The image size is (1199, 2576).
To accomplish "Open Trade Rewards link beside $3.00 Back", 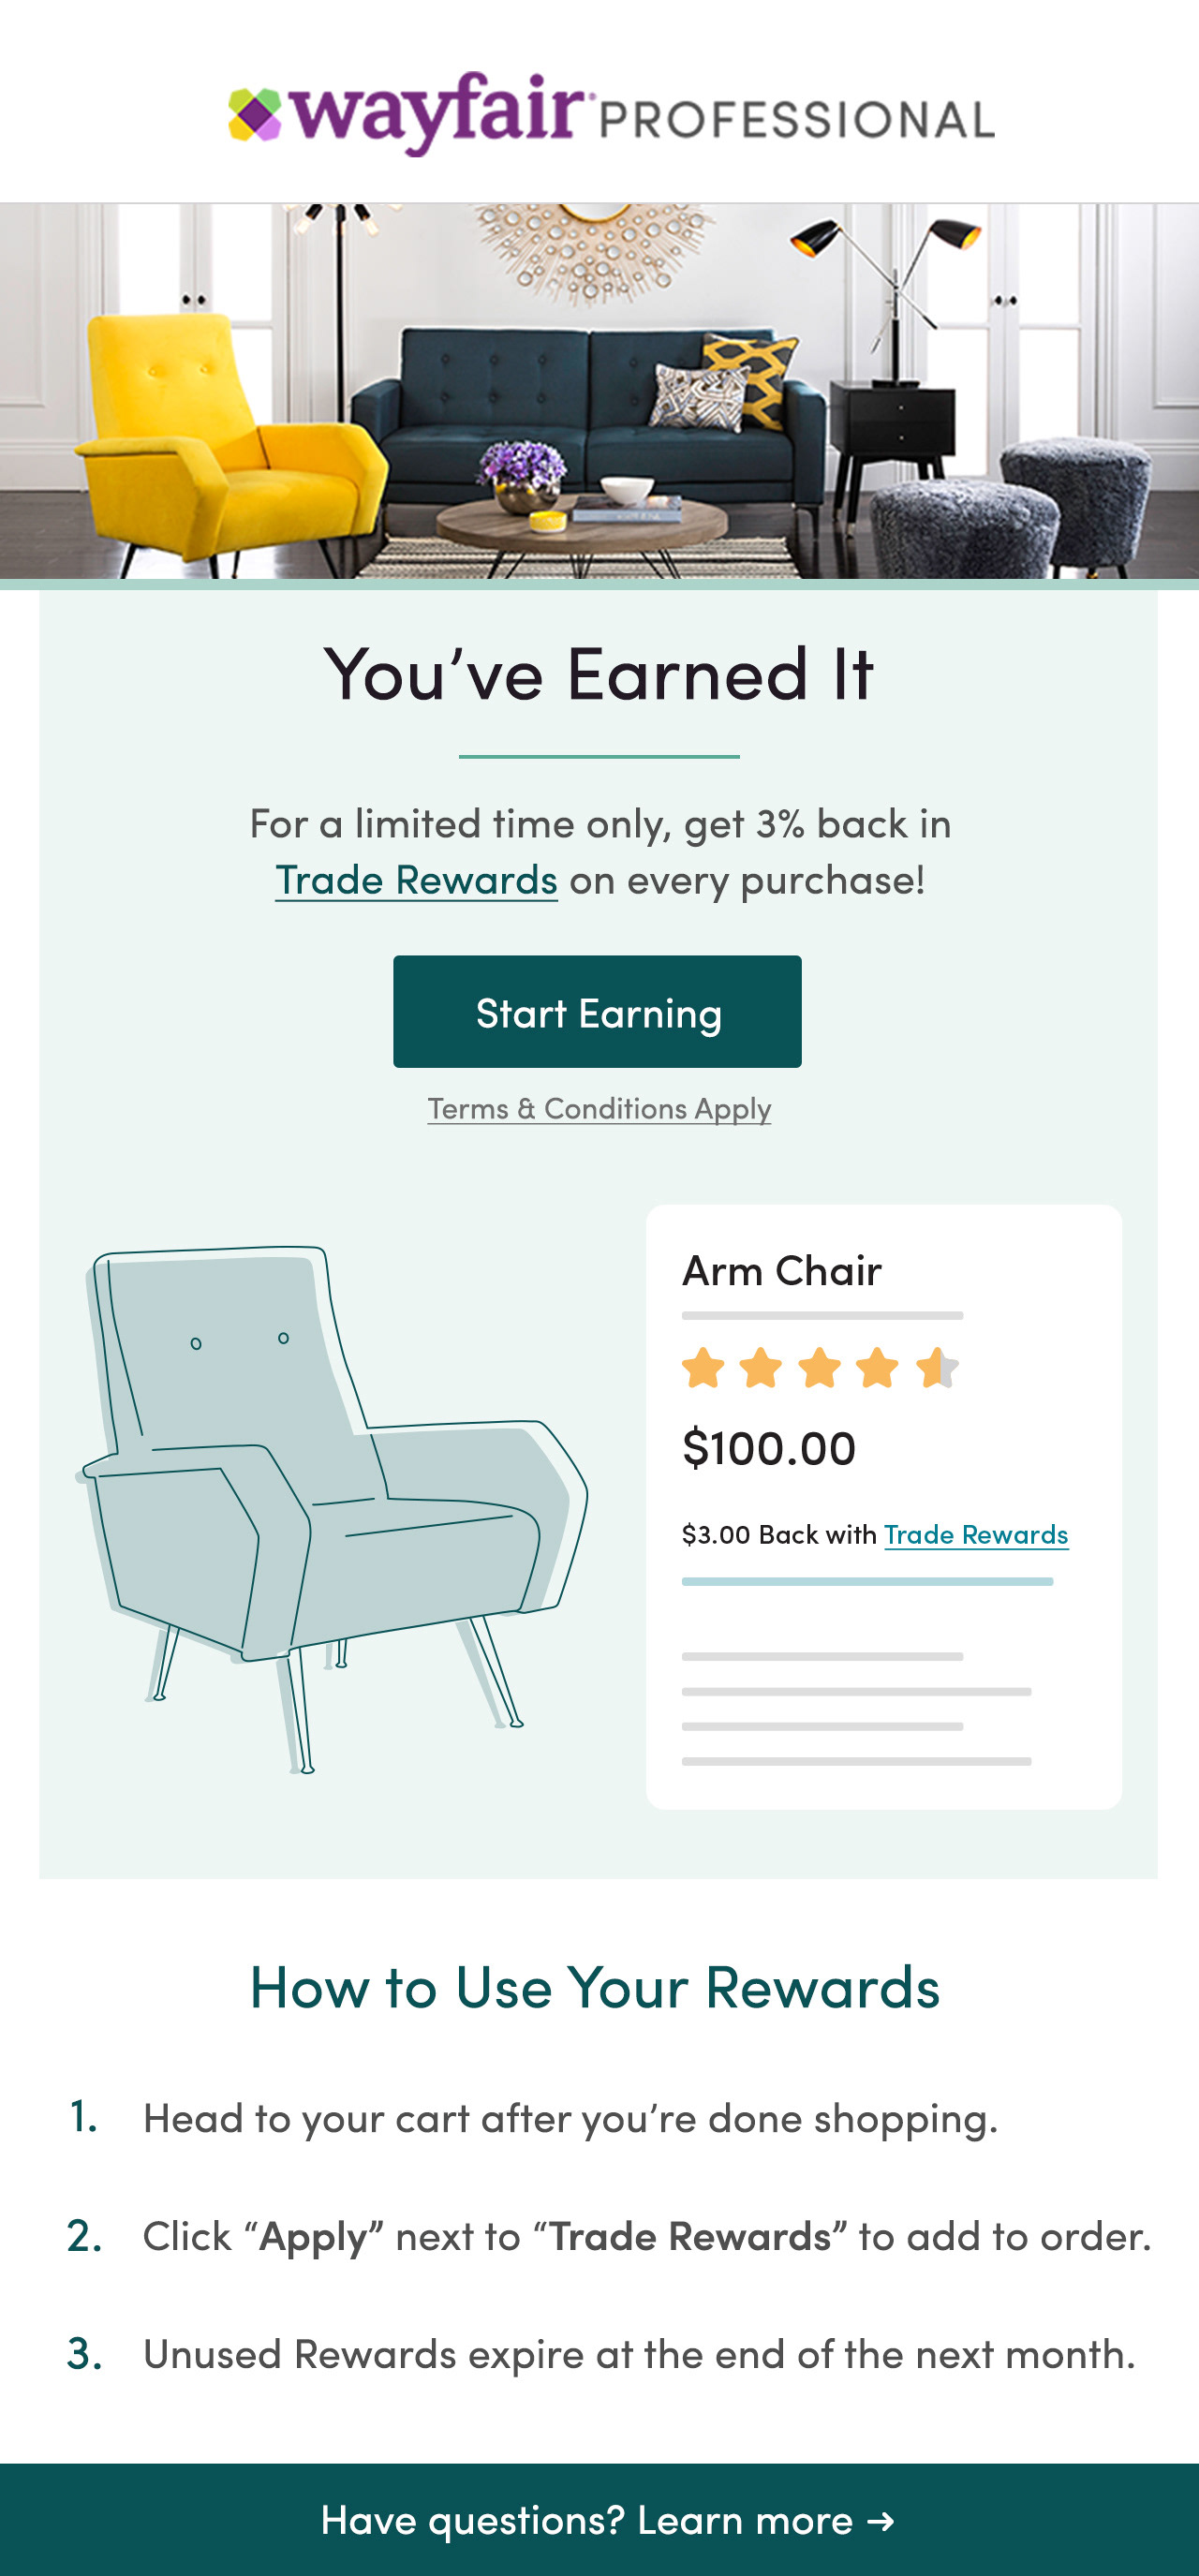I will coord(976,1534).
